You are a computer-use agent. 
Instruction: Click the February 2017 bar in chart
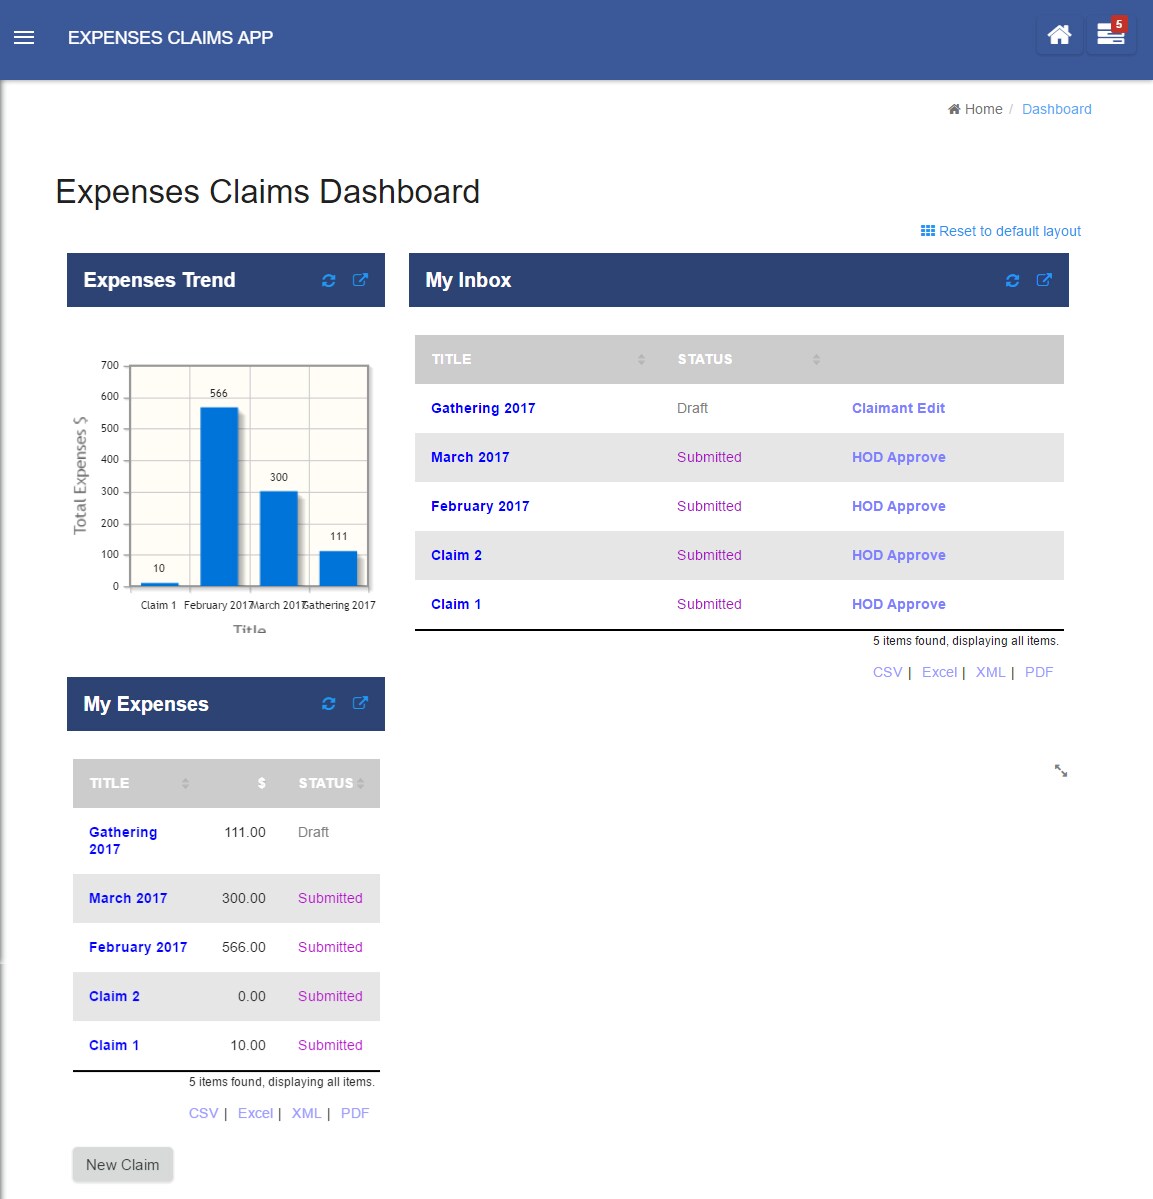tap(219, 497)
